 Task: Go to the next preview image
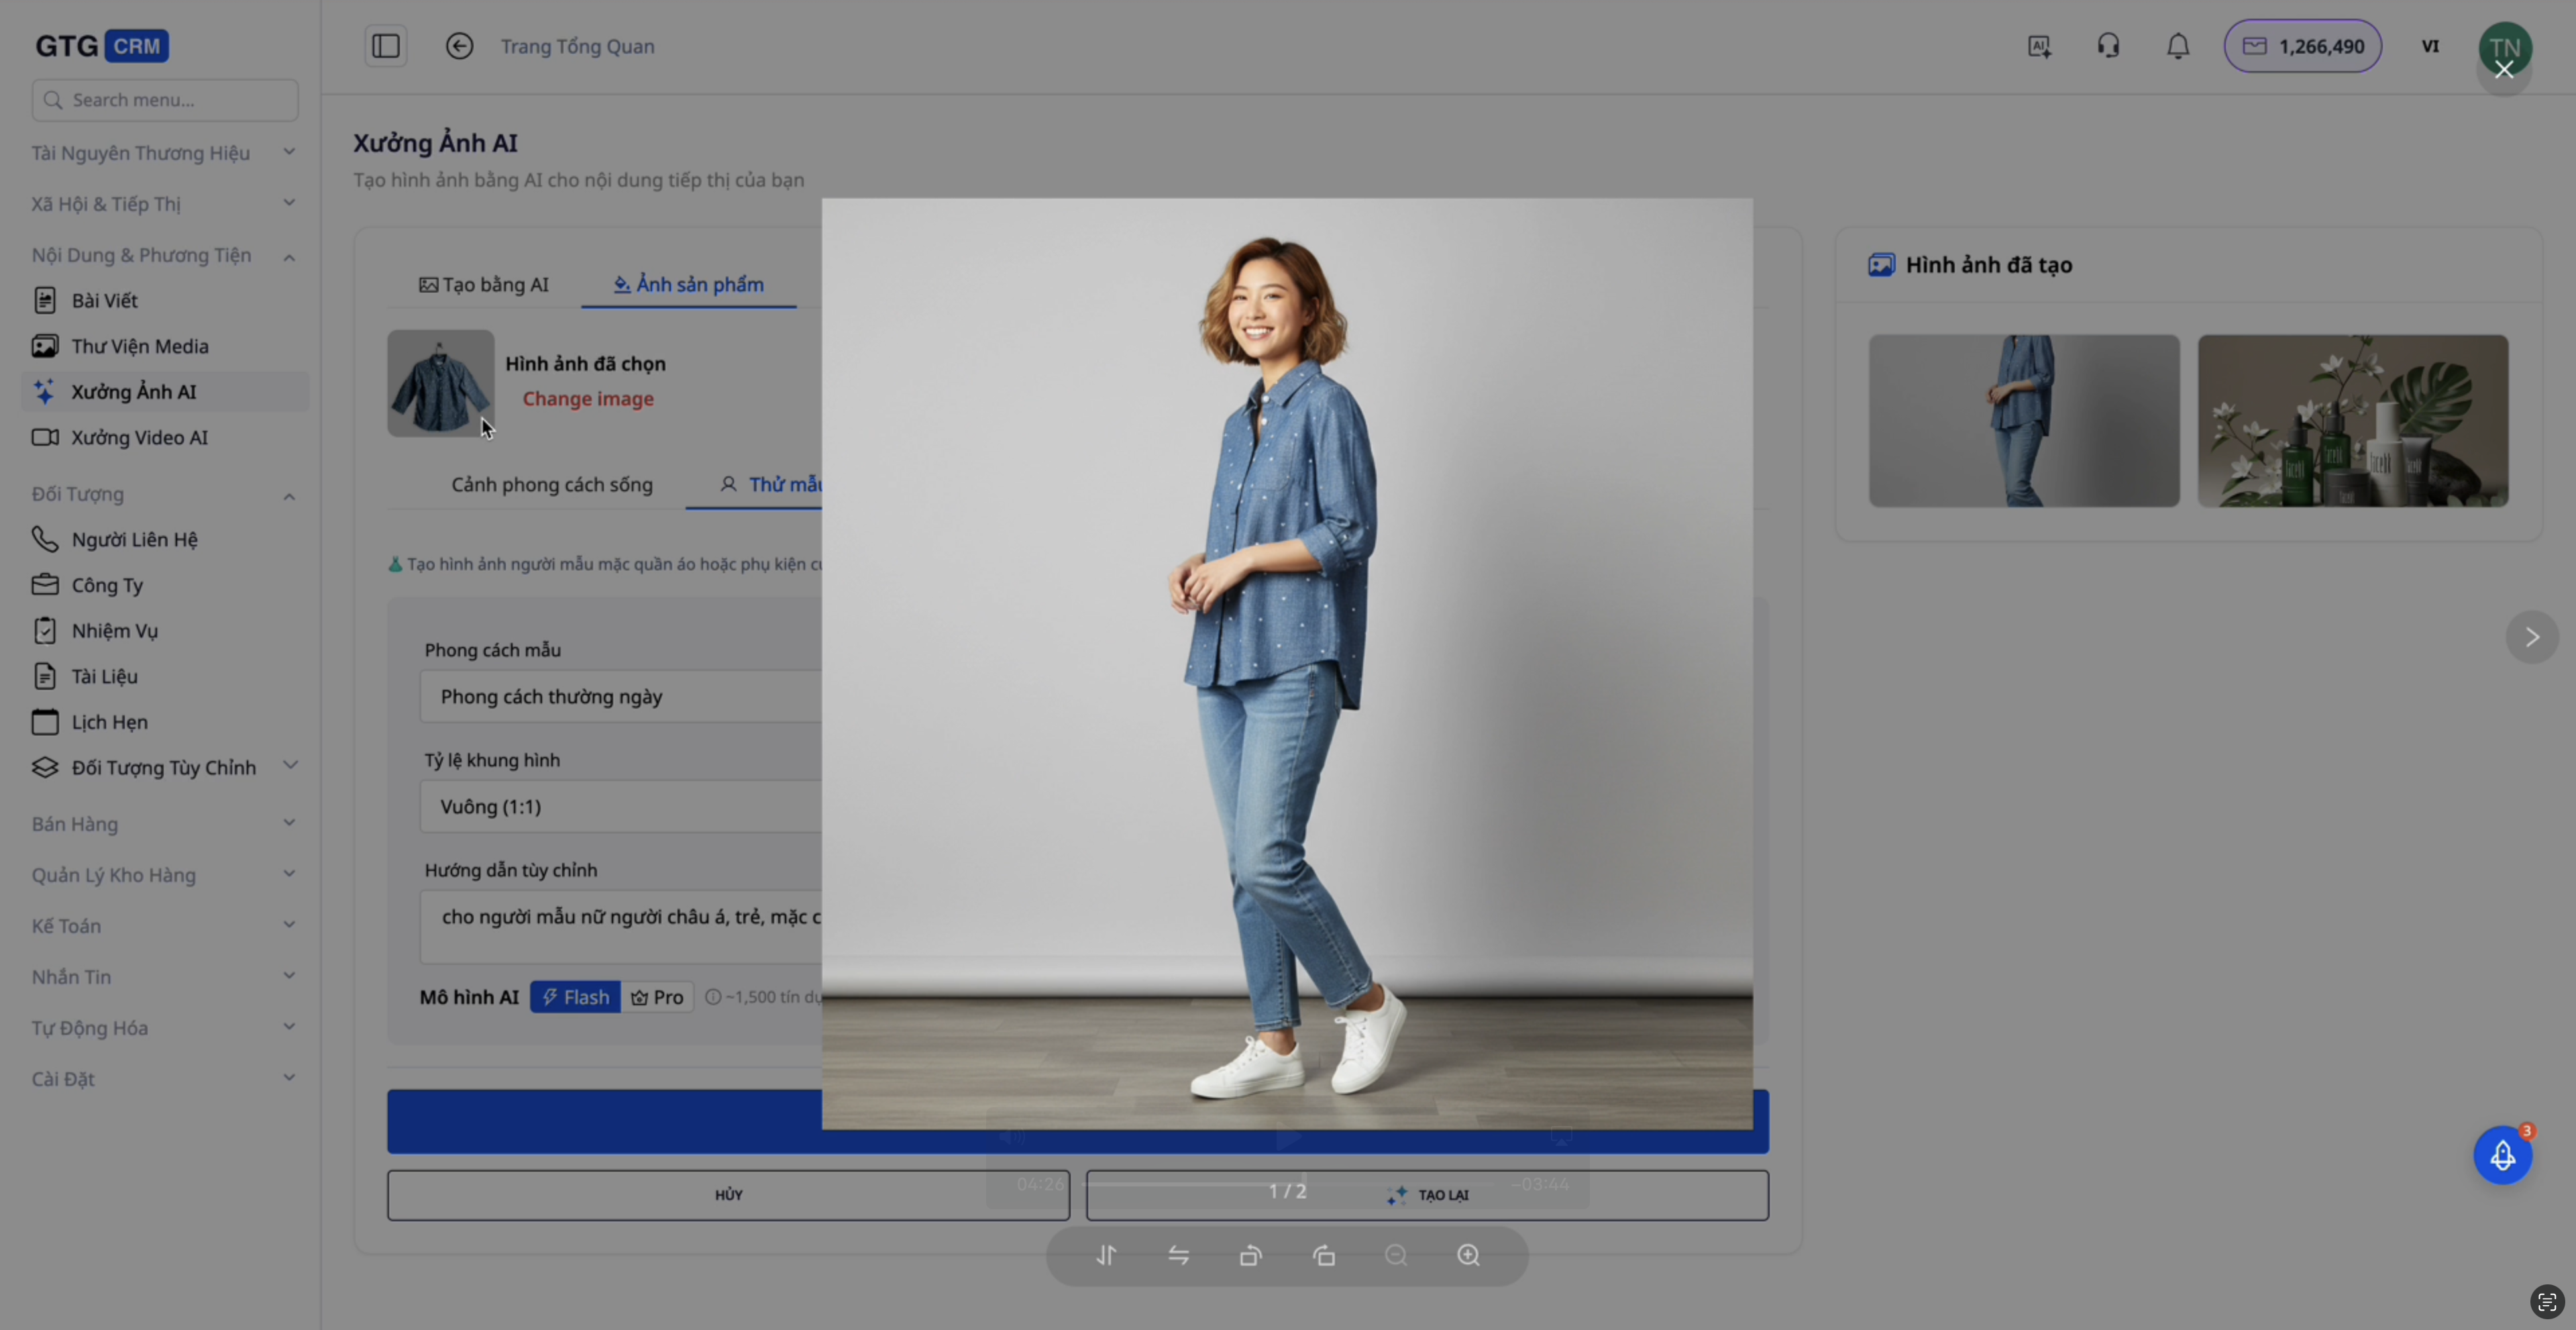(x=2532, y=637)
